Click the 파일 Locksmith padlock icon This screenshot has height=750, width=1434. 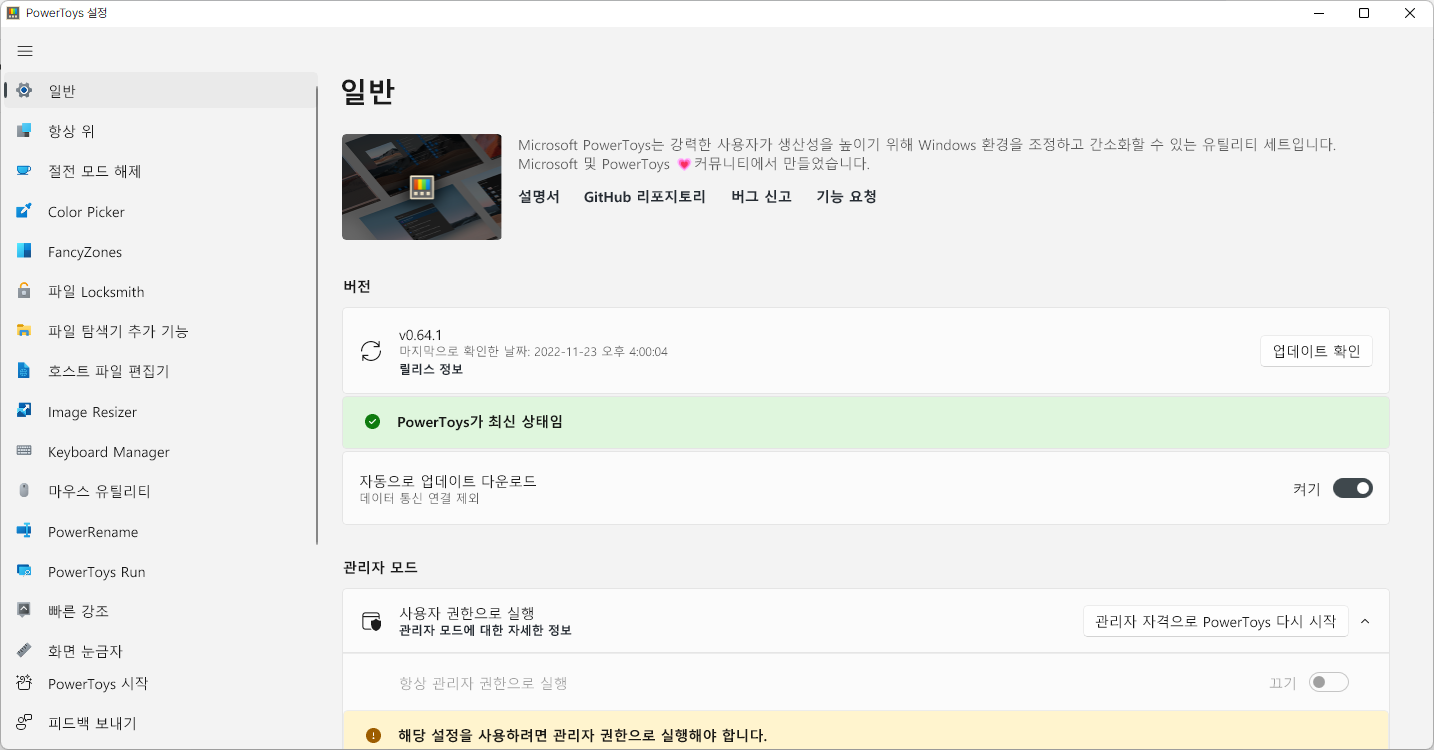(x=24, y=291)
